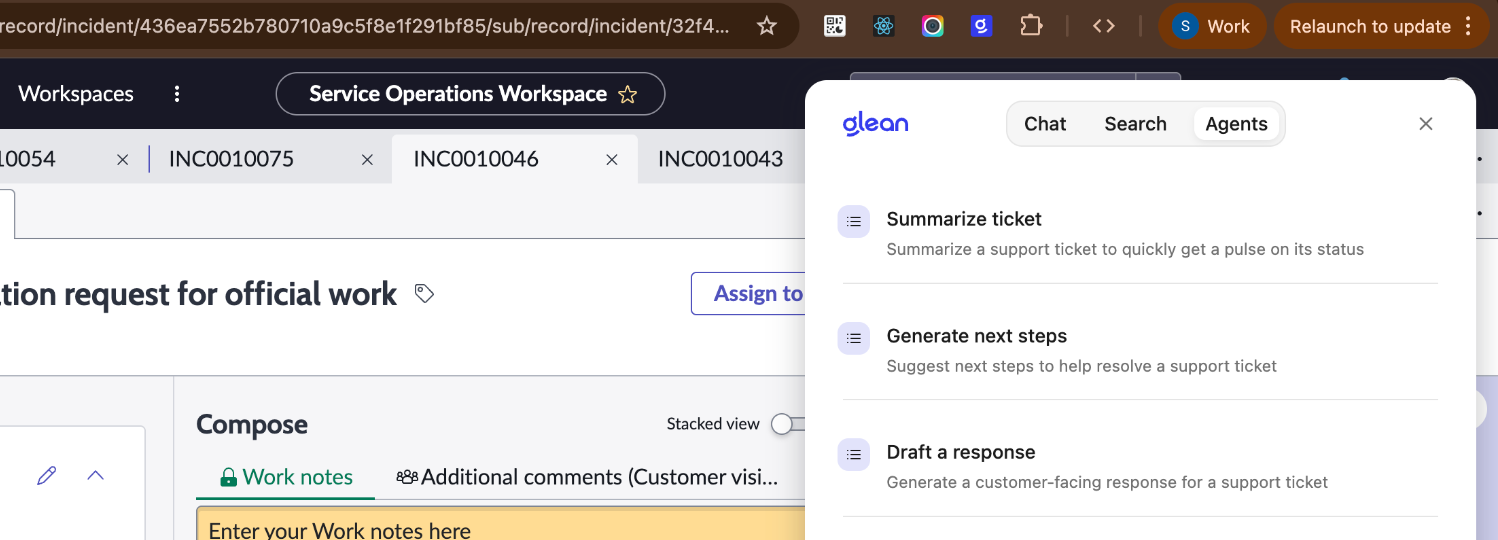The image size is (1498, 540).
Task: Click into the Work notes text field
Action: [x=501, y=524]
